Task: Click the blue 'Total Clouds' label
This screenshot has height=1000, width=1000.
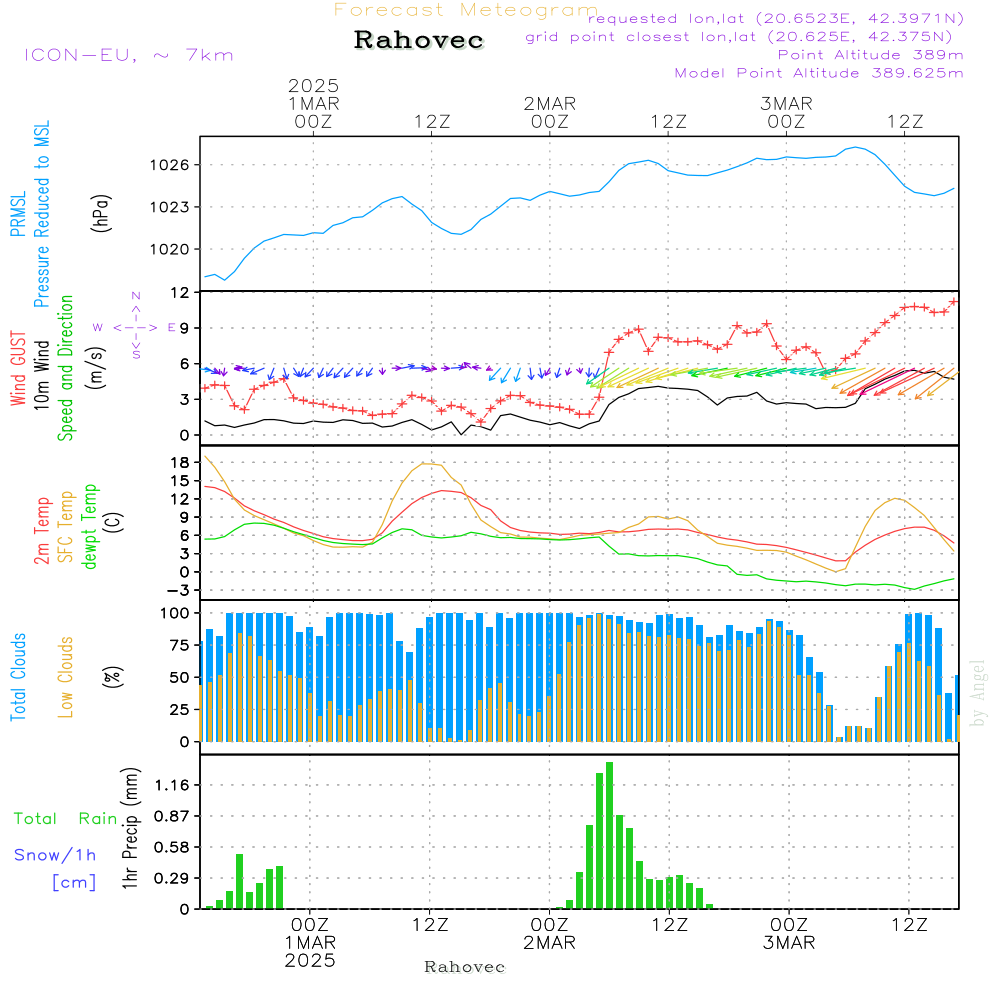Action: point(18,677)
